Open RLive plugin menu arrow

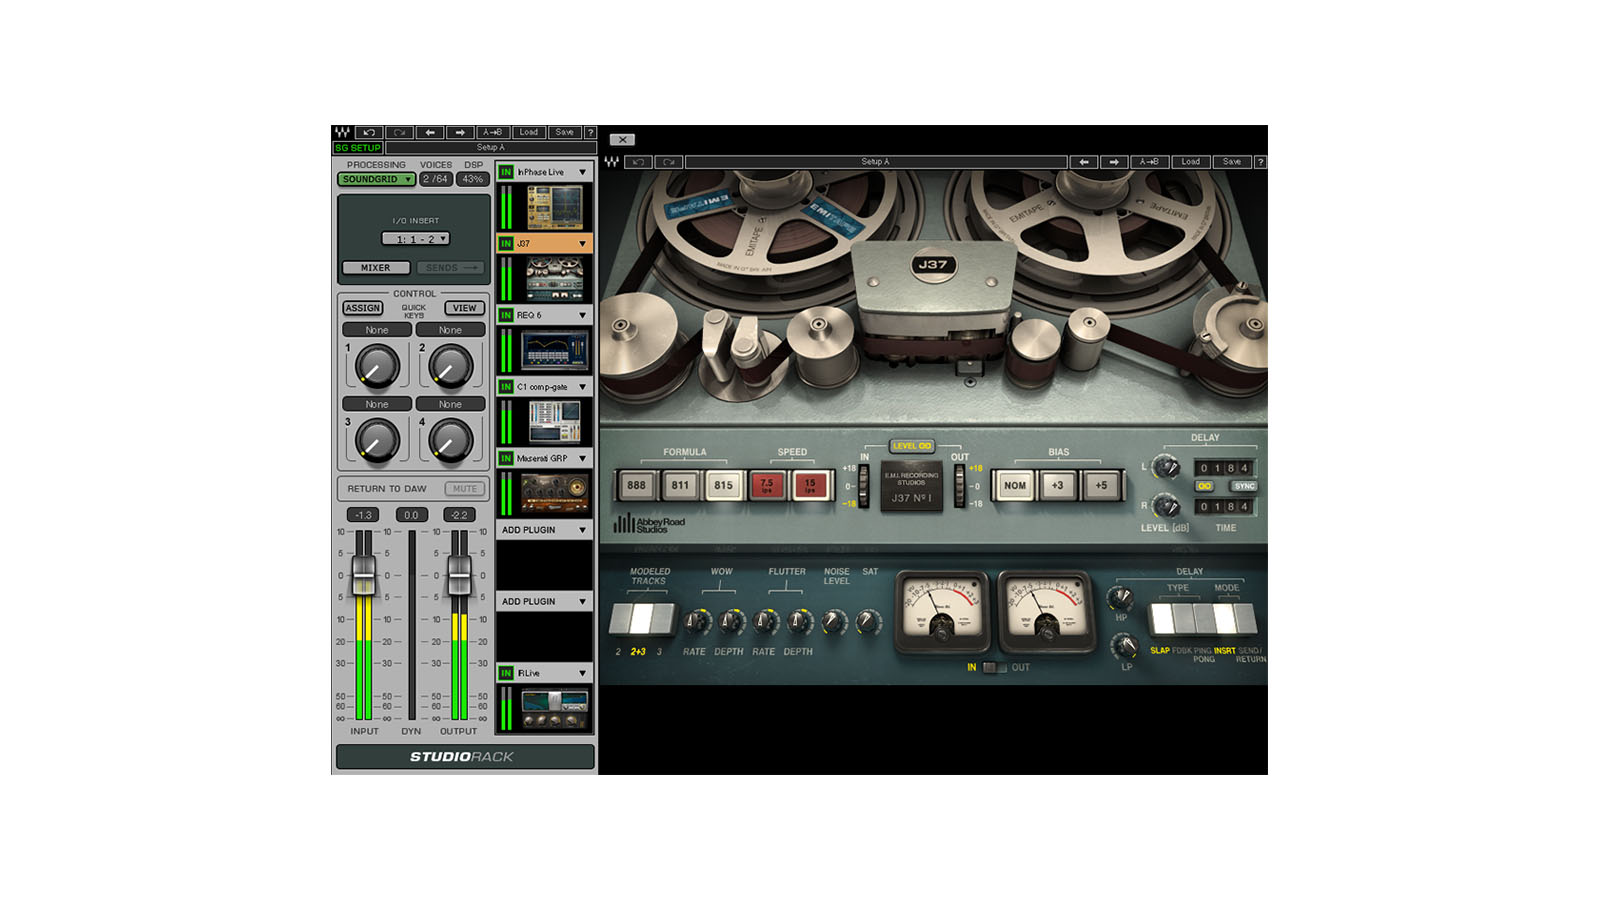(582, 673)
